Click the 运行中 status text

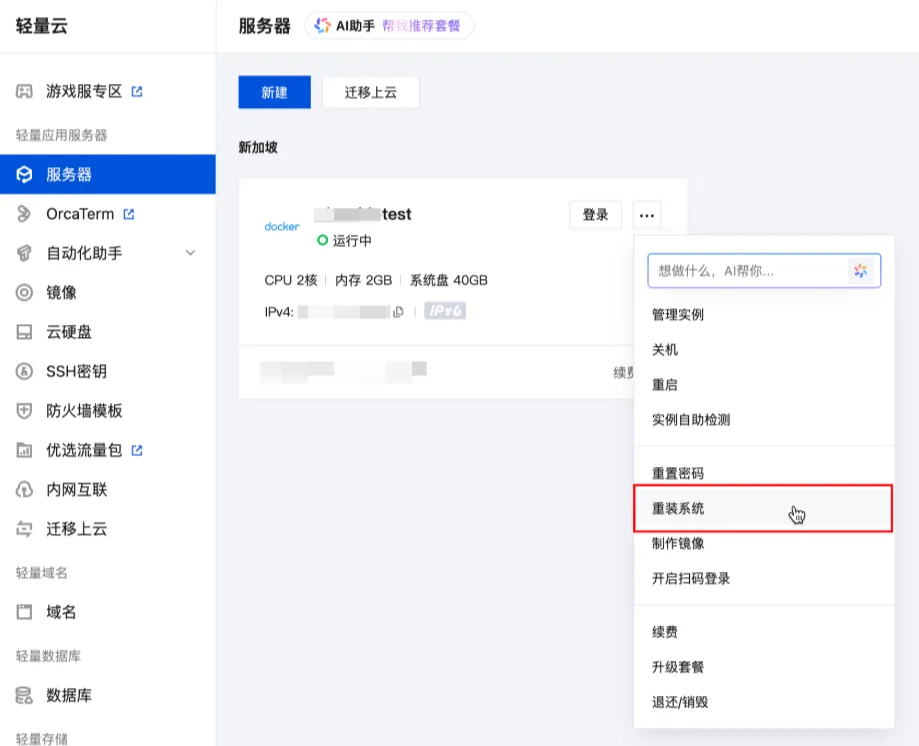click(352, 241)
